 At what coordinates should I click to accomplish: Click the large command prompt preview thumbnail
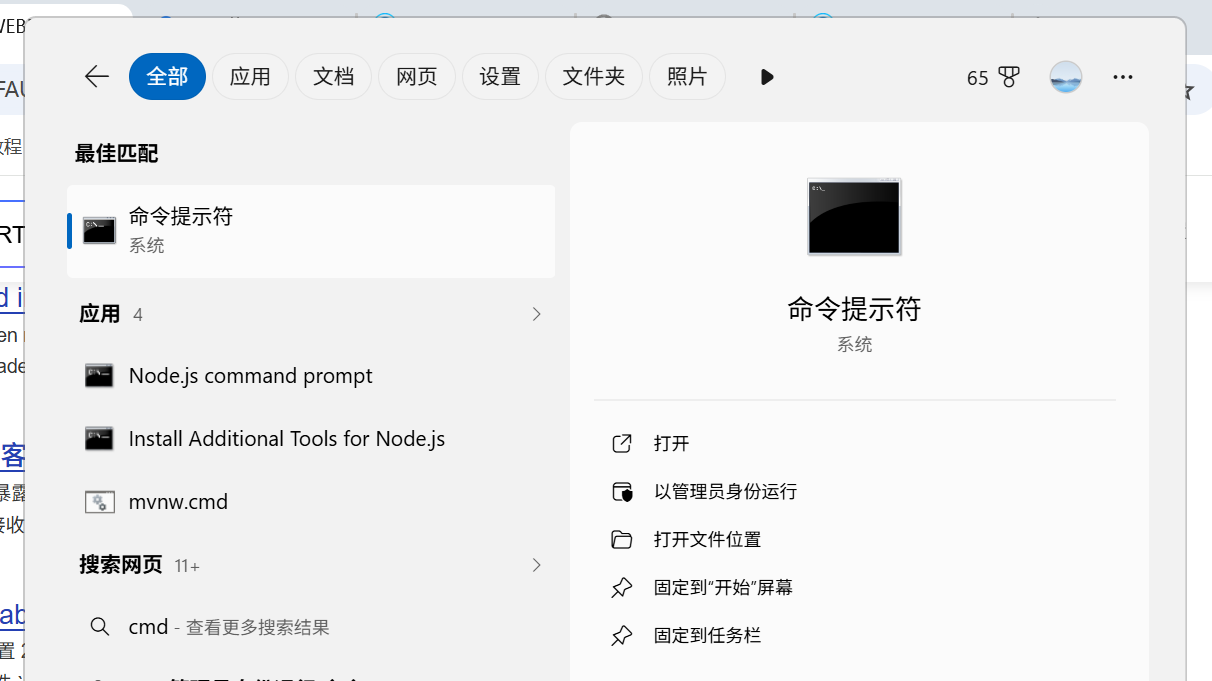[855, 217]
